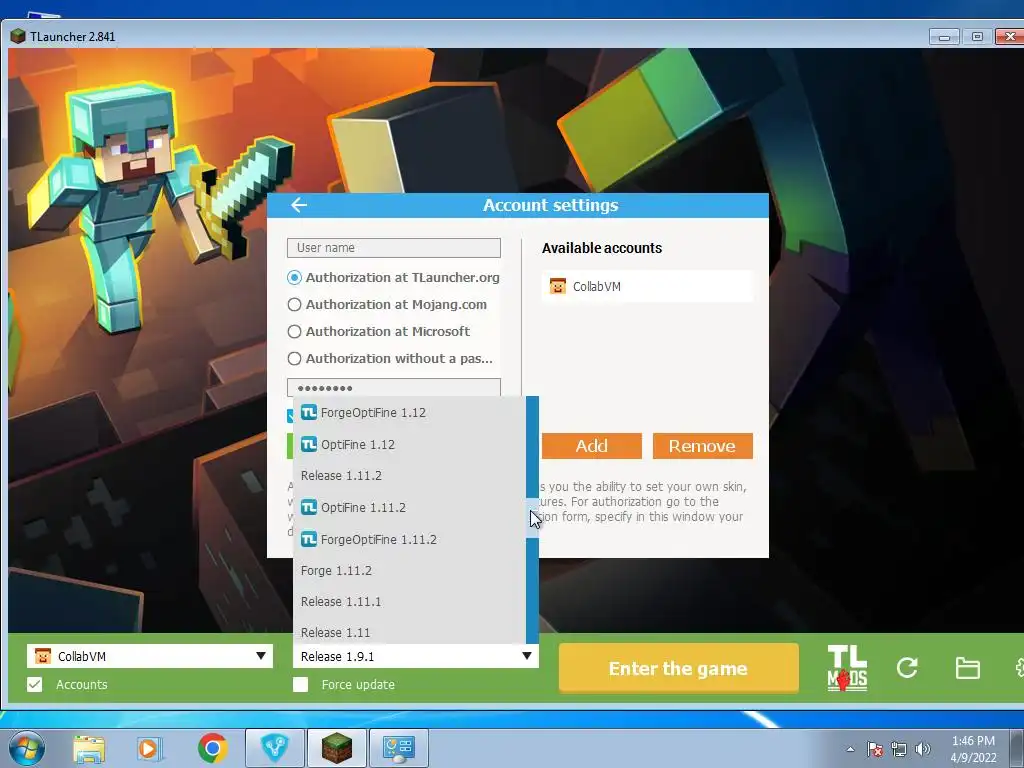Click the TL icon beside ForgeOptiFine 1.12
Viewport: 1024px width, 768px height.
(309, 412)
